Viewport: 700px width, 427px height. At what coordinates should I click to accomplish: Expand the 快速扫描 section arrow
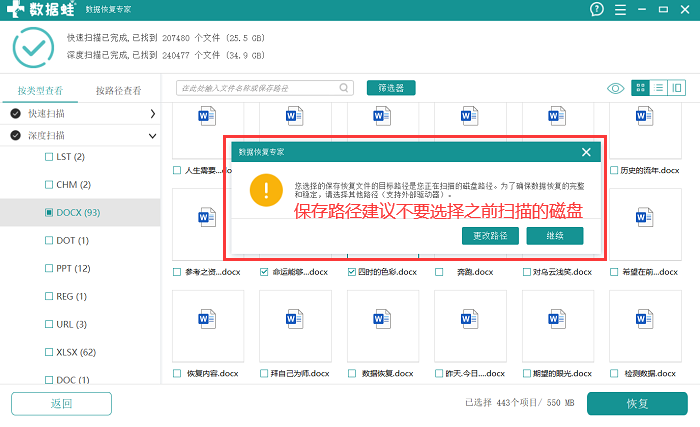152,114
